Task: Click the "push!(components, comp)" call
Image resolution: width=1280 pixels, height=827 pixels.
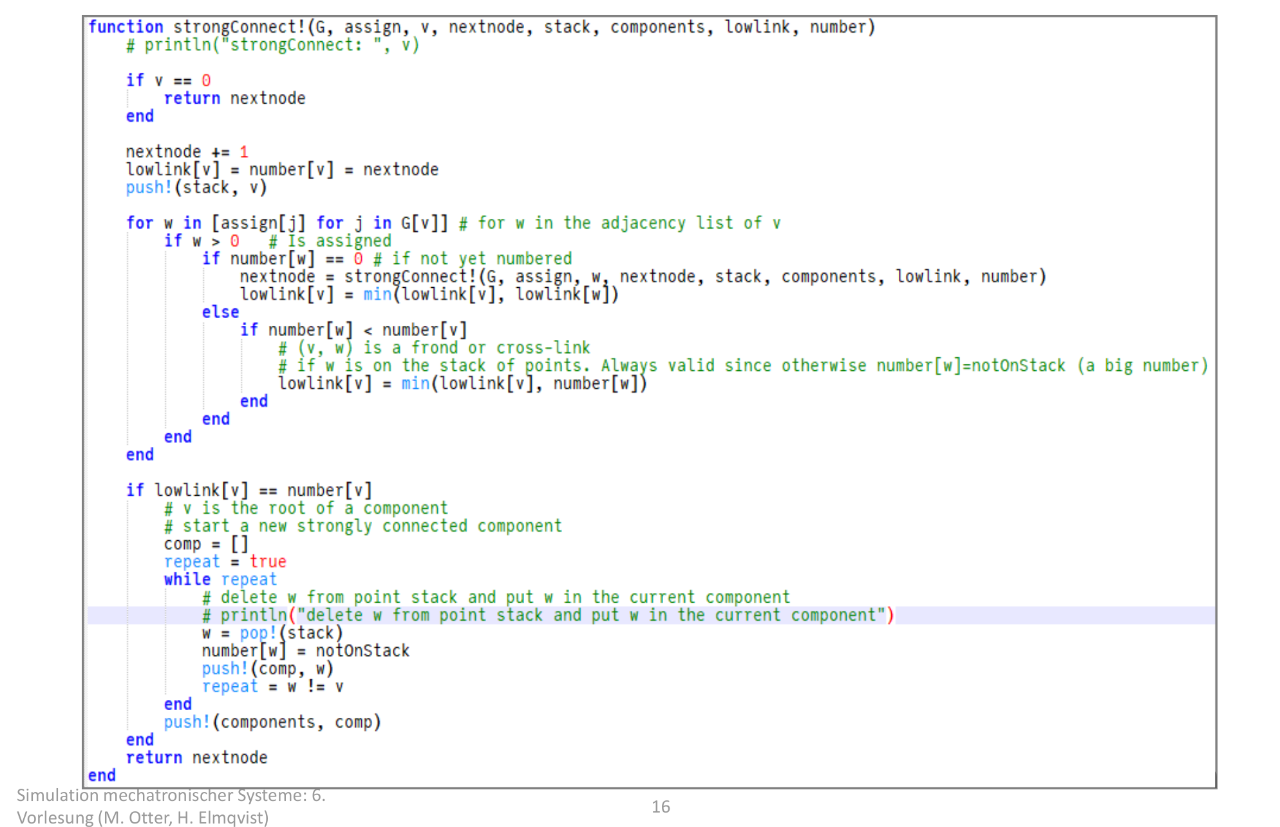Action: (x=272, y=722)
